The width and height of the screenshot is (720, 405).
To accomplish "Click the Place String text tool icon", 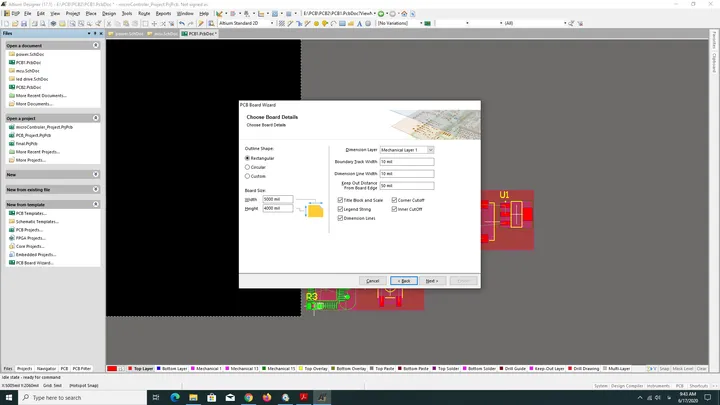I will tap(360, 23).
